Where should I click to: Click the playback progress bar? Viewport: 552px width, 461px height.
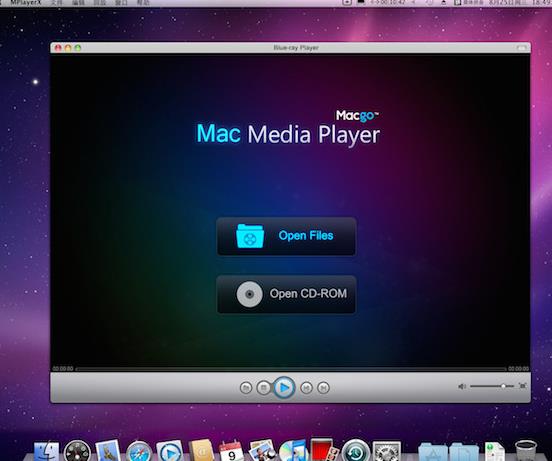click(x=291, y=369)
